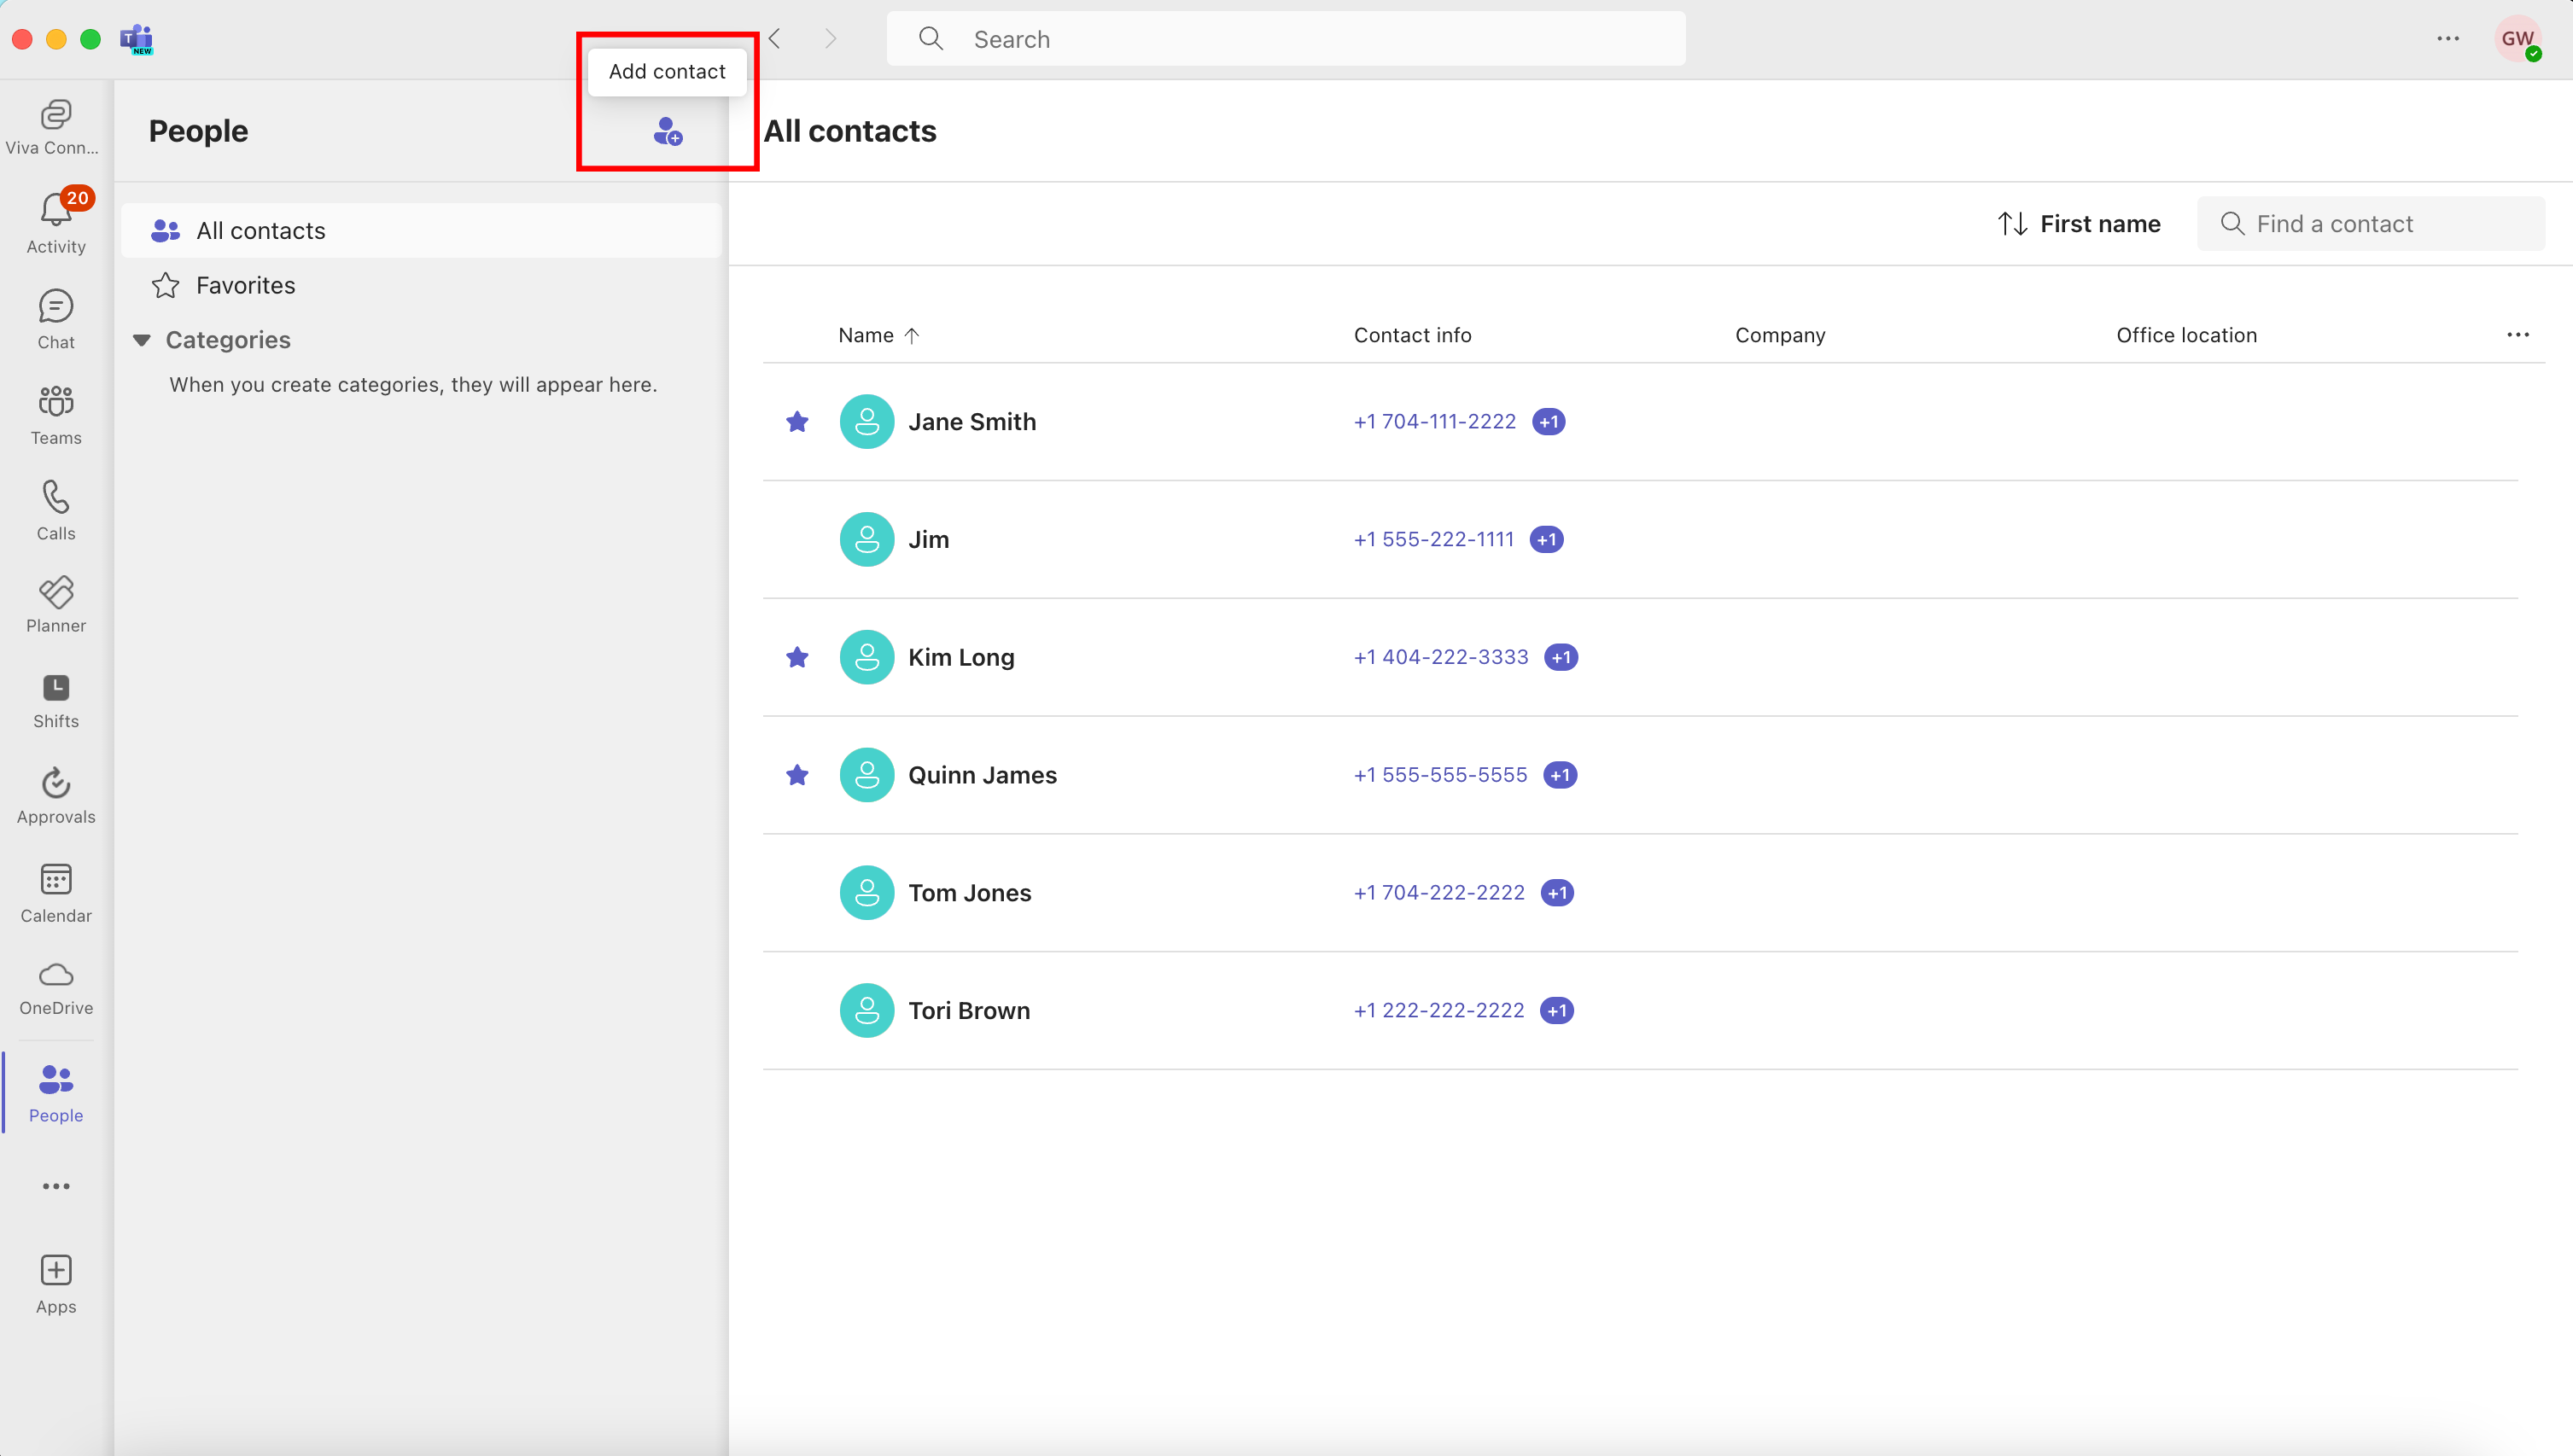This screenshot has width=2573, height=1456.
Task: Expand Quinn James's +1 contact badge
Action: (x=1560, y=775)
